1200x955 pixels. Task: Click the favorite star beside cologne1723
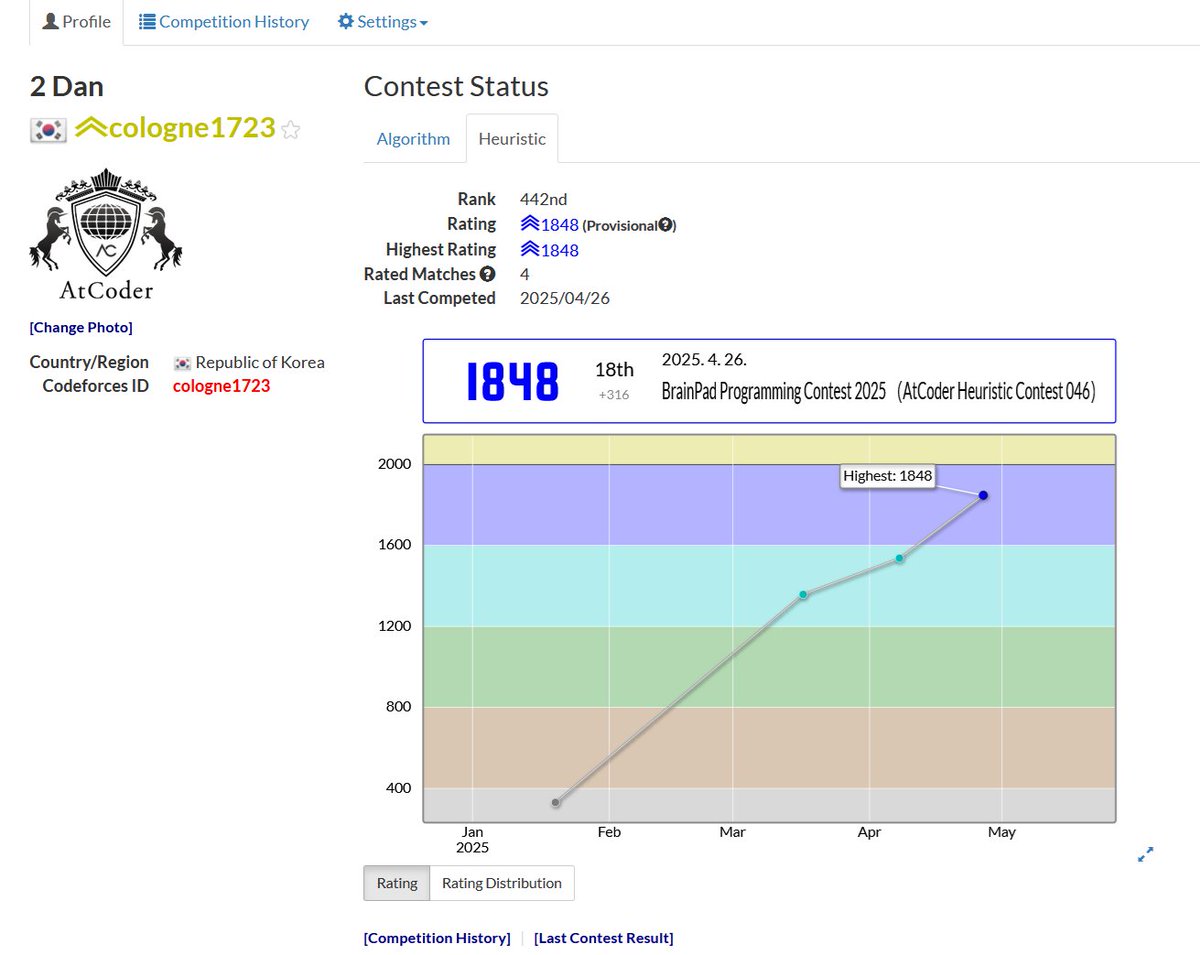coord(290,129)
